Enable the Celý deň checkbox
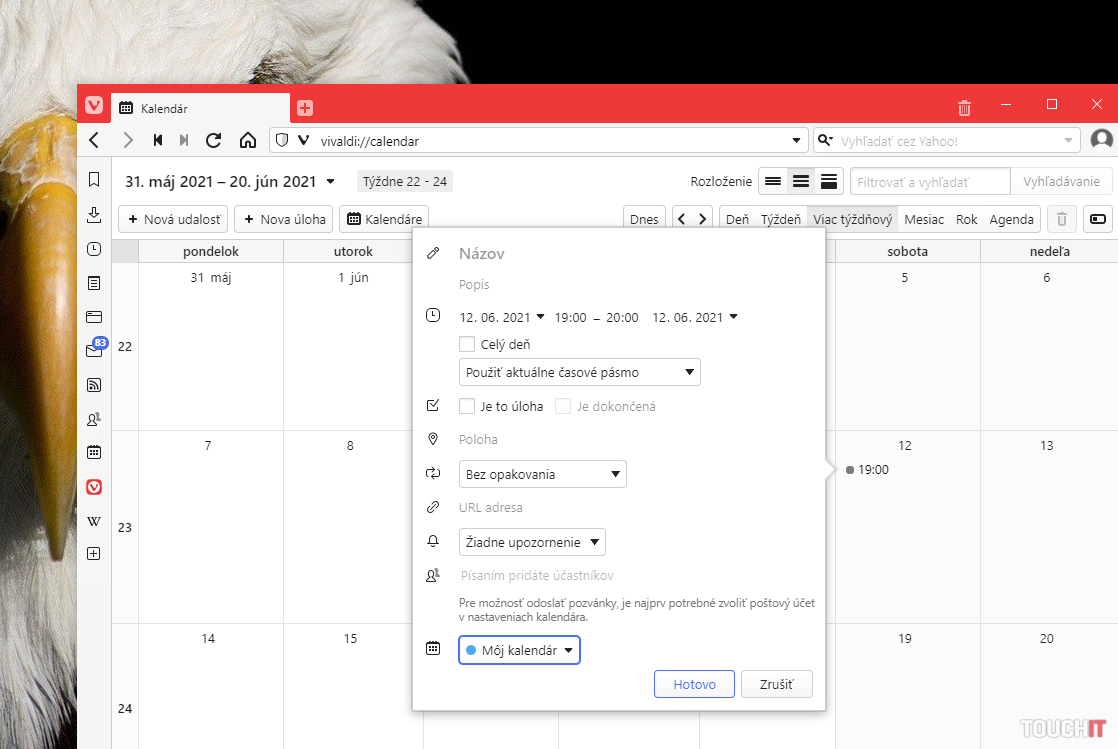This screenshot has width=1118, height=749. tap(467, 344)
